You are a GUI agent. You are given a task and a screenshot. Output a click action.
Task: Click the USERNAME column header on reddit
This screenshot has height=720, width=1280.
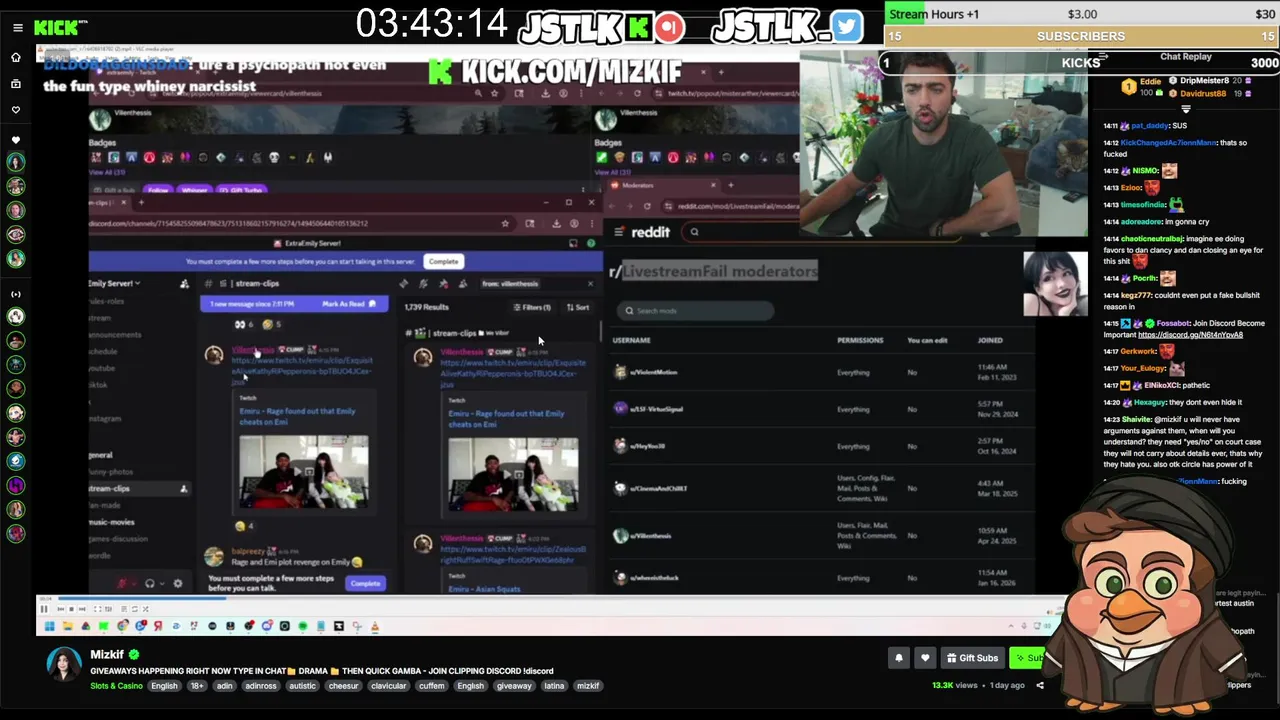632,341
